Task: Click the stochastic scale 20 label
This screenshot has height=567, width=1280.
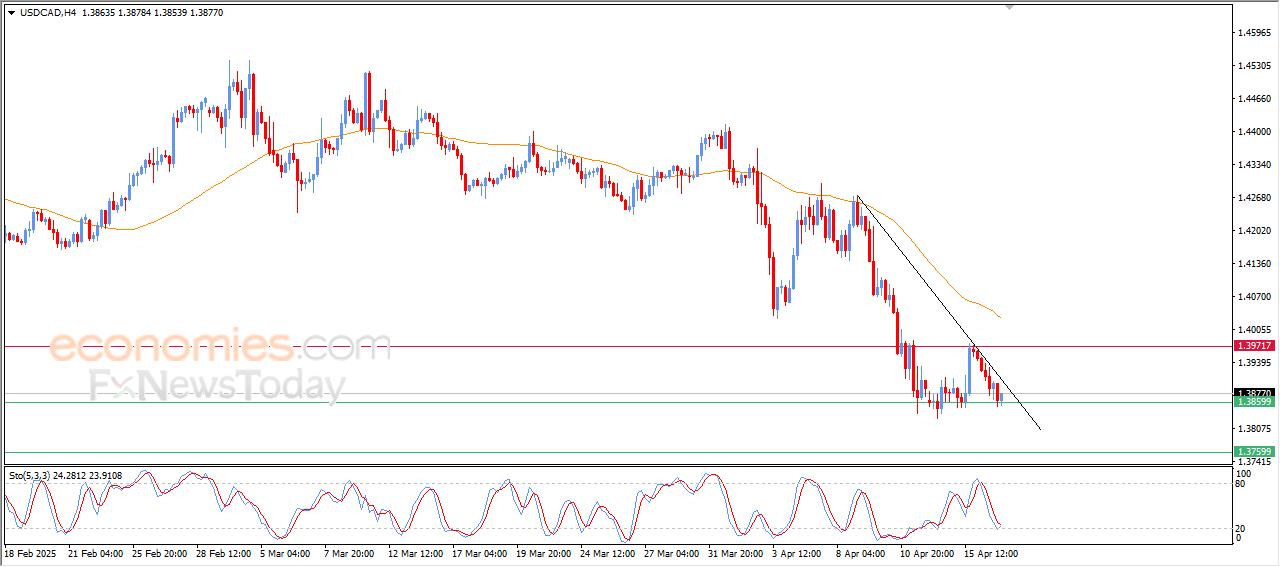Action: point(1241,528)
